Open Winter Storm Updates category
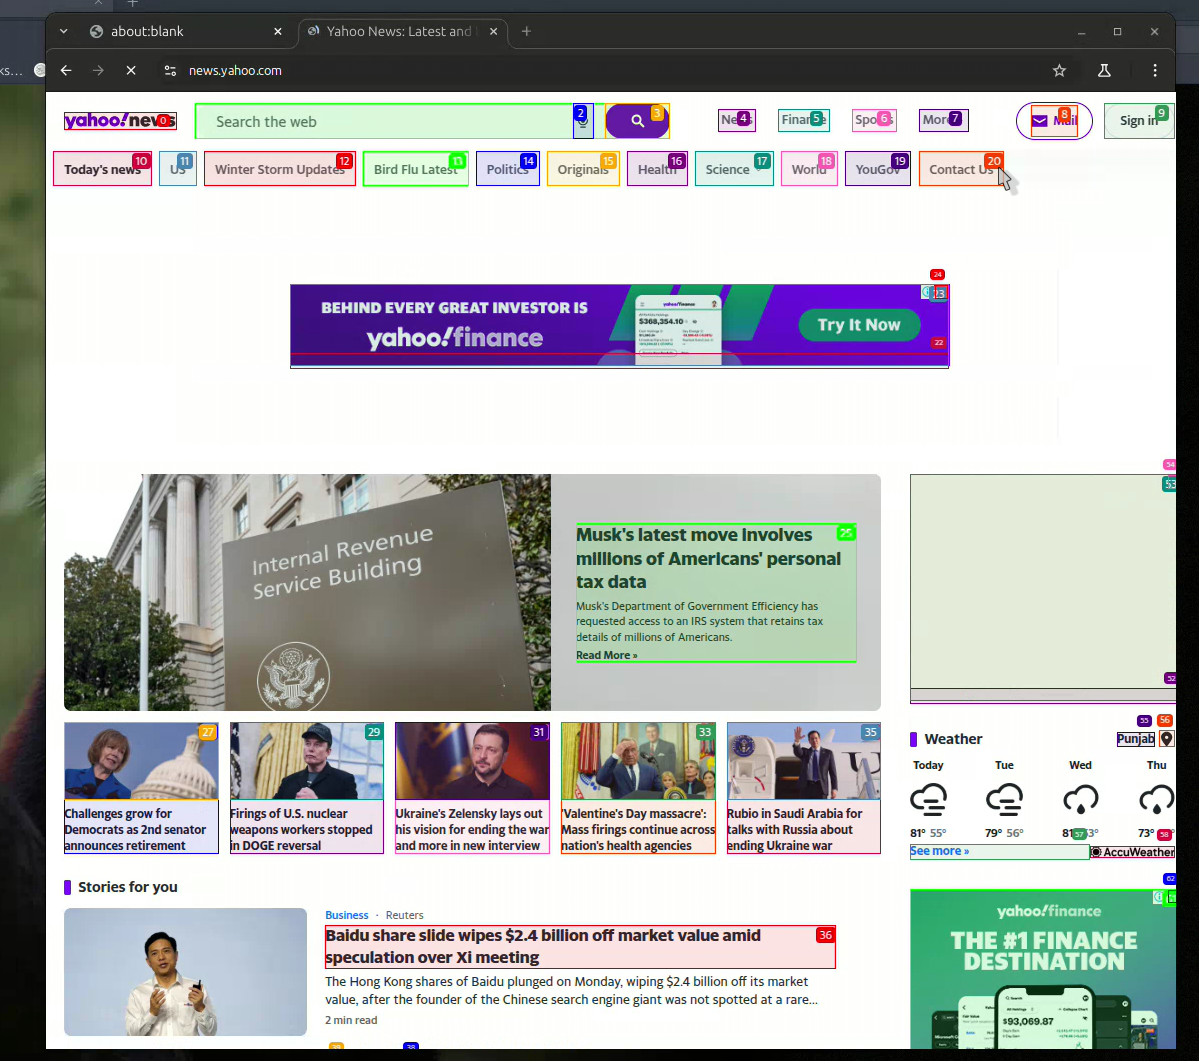The width and height of the screenshot is (1199, 1061). (x=280, y=169)
